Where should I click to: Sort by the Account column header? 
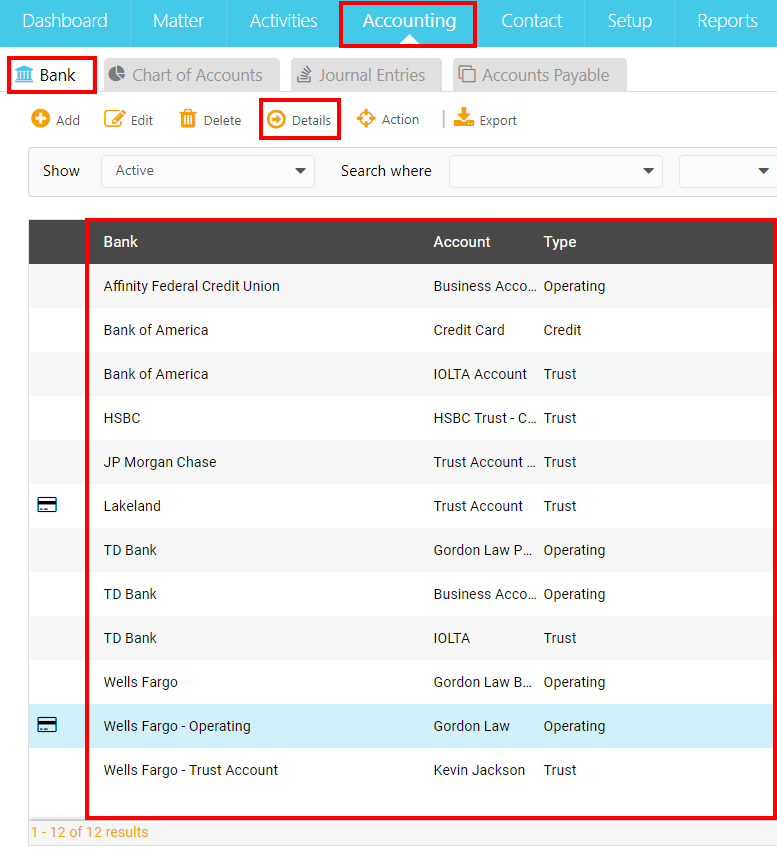(461, 242)
